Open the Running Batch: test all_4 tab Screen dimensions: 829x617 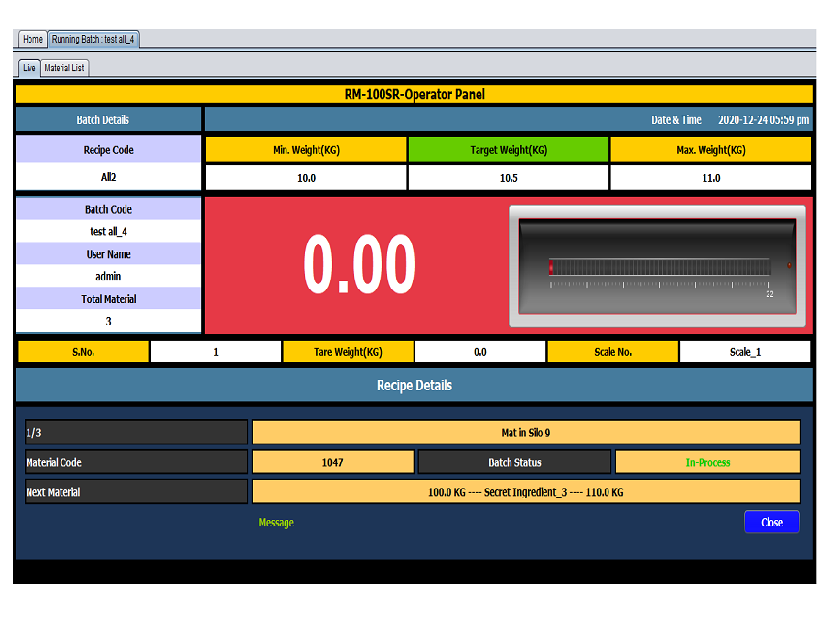93,39
